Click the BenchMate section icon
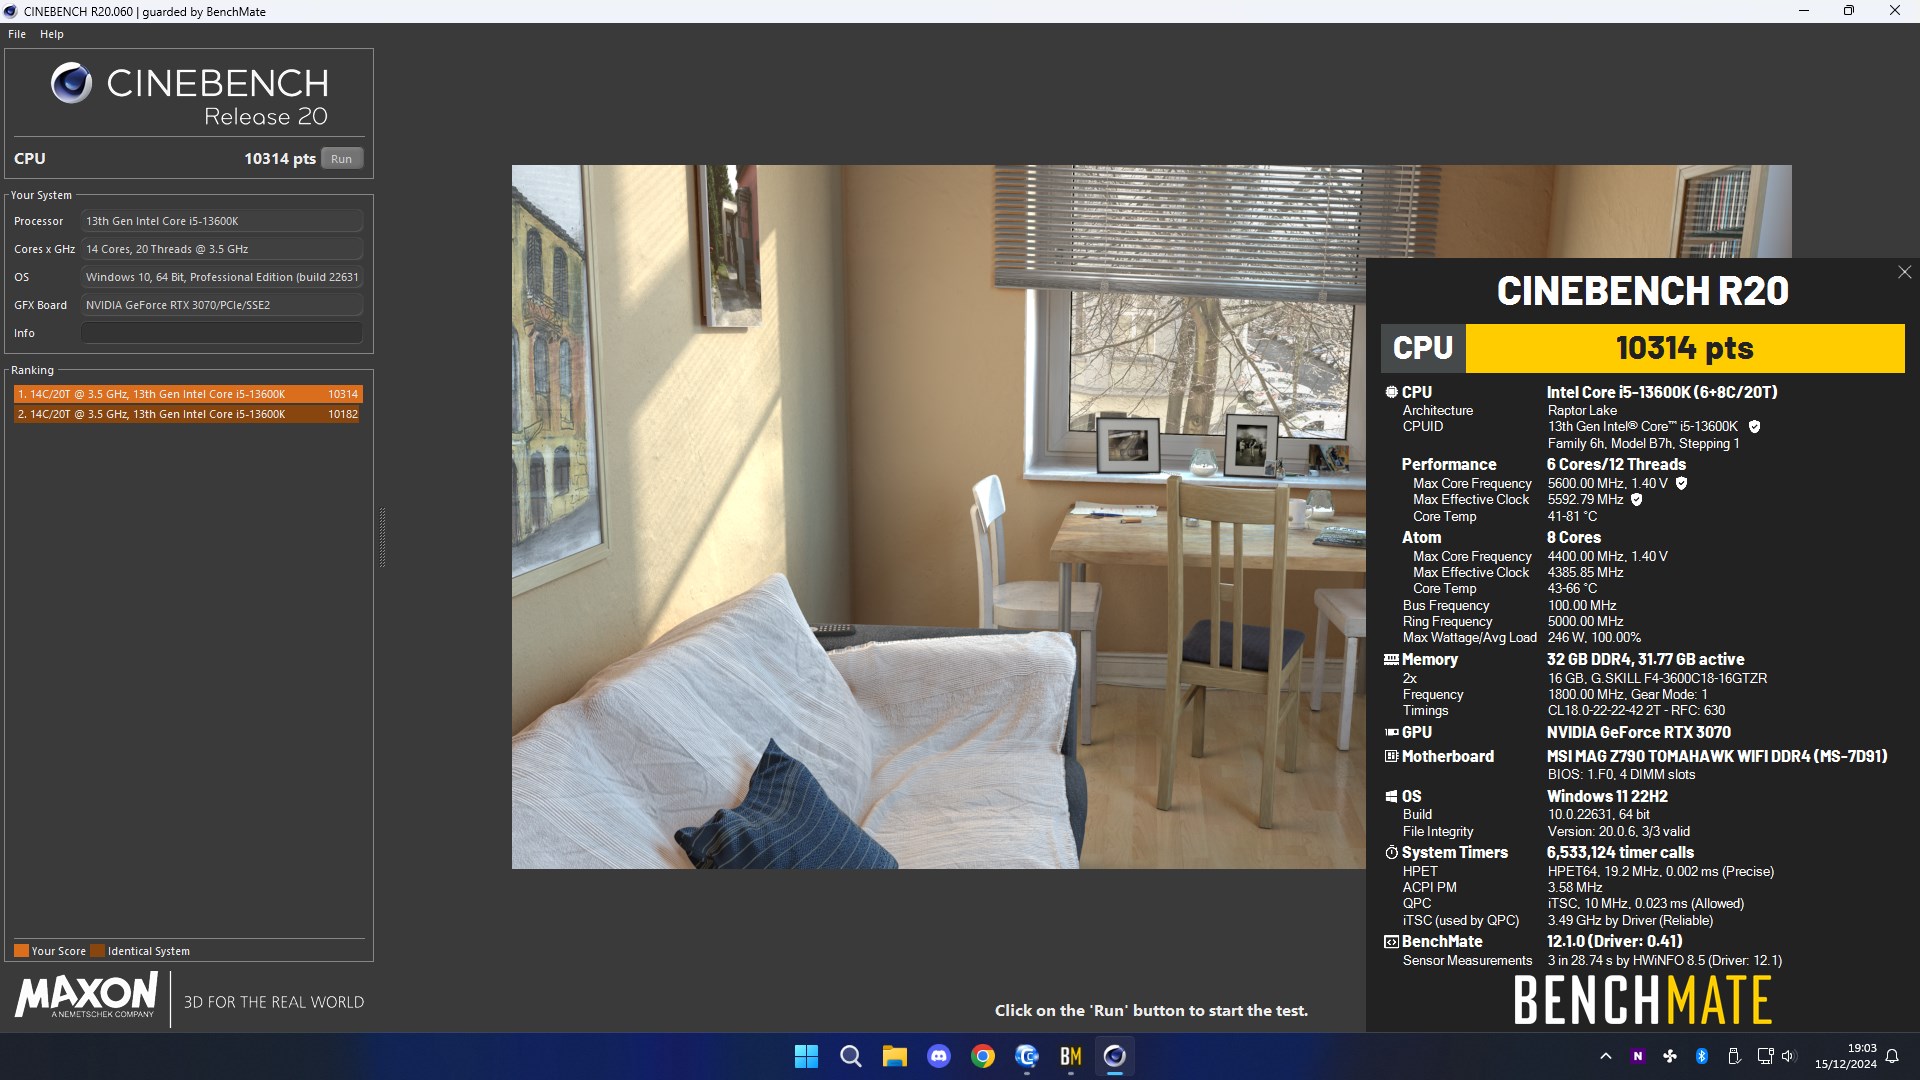Viewport: 1920px width, 1080px height. 1391,942
